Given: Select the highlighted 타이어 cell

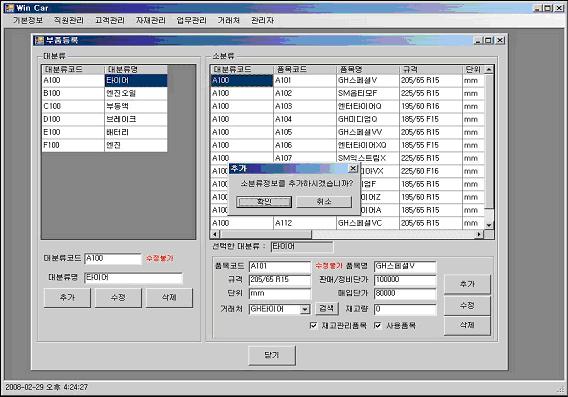Looking at the screenshot, I should [136, 80].
